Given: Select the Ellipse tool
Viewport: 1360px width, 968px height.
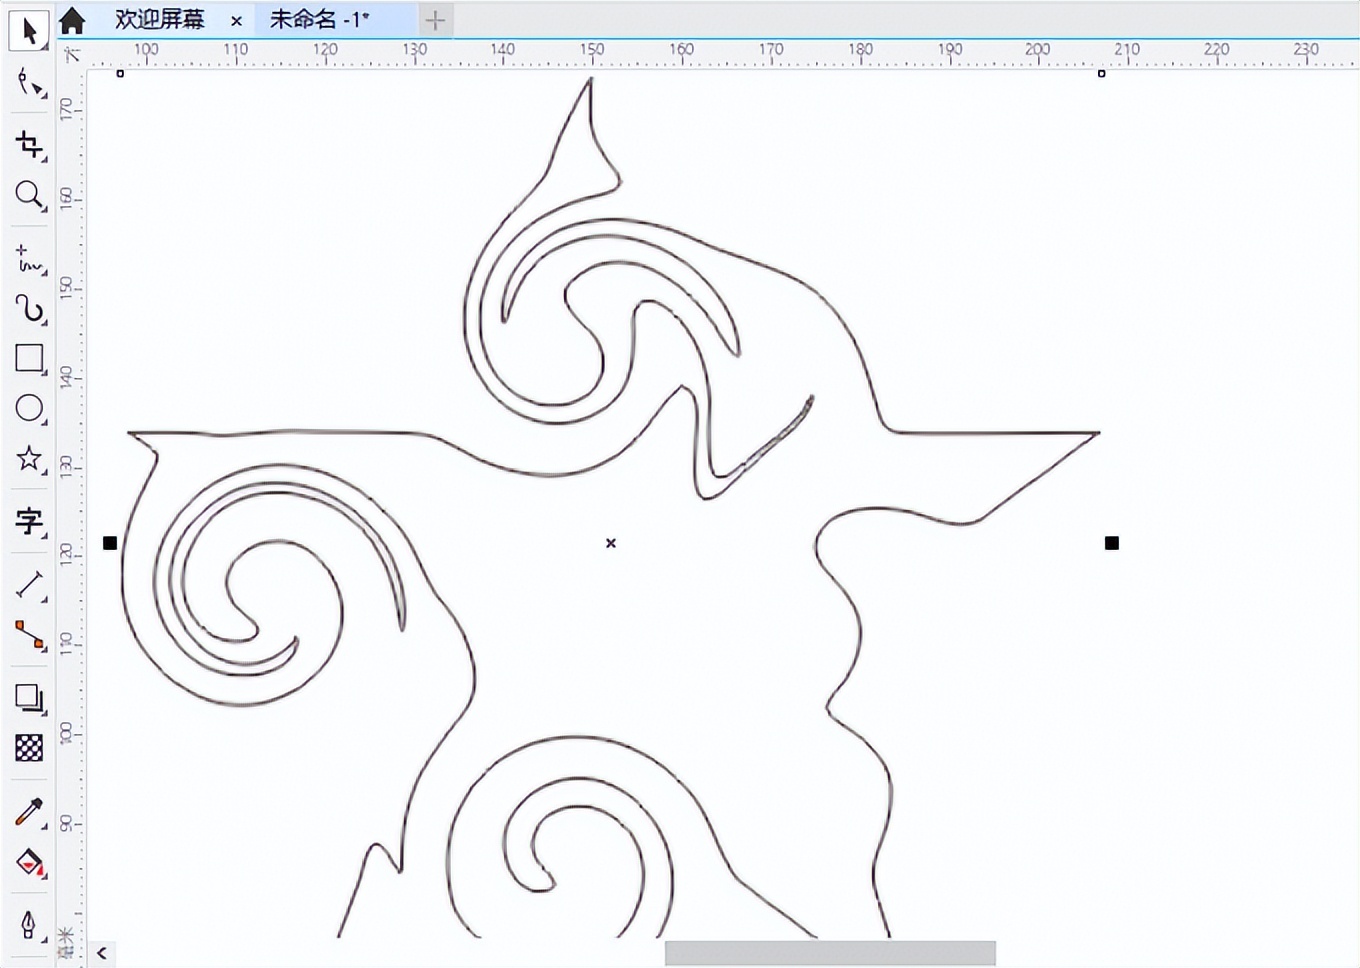Looking at the screenshot, I should [x=29, y=408].
